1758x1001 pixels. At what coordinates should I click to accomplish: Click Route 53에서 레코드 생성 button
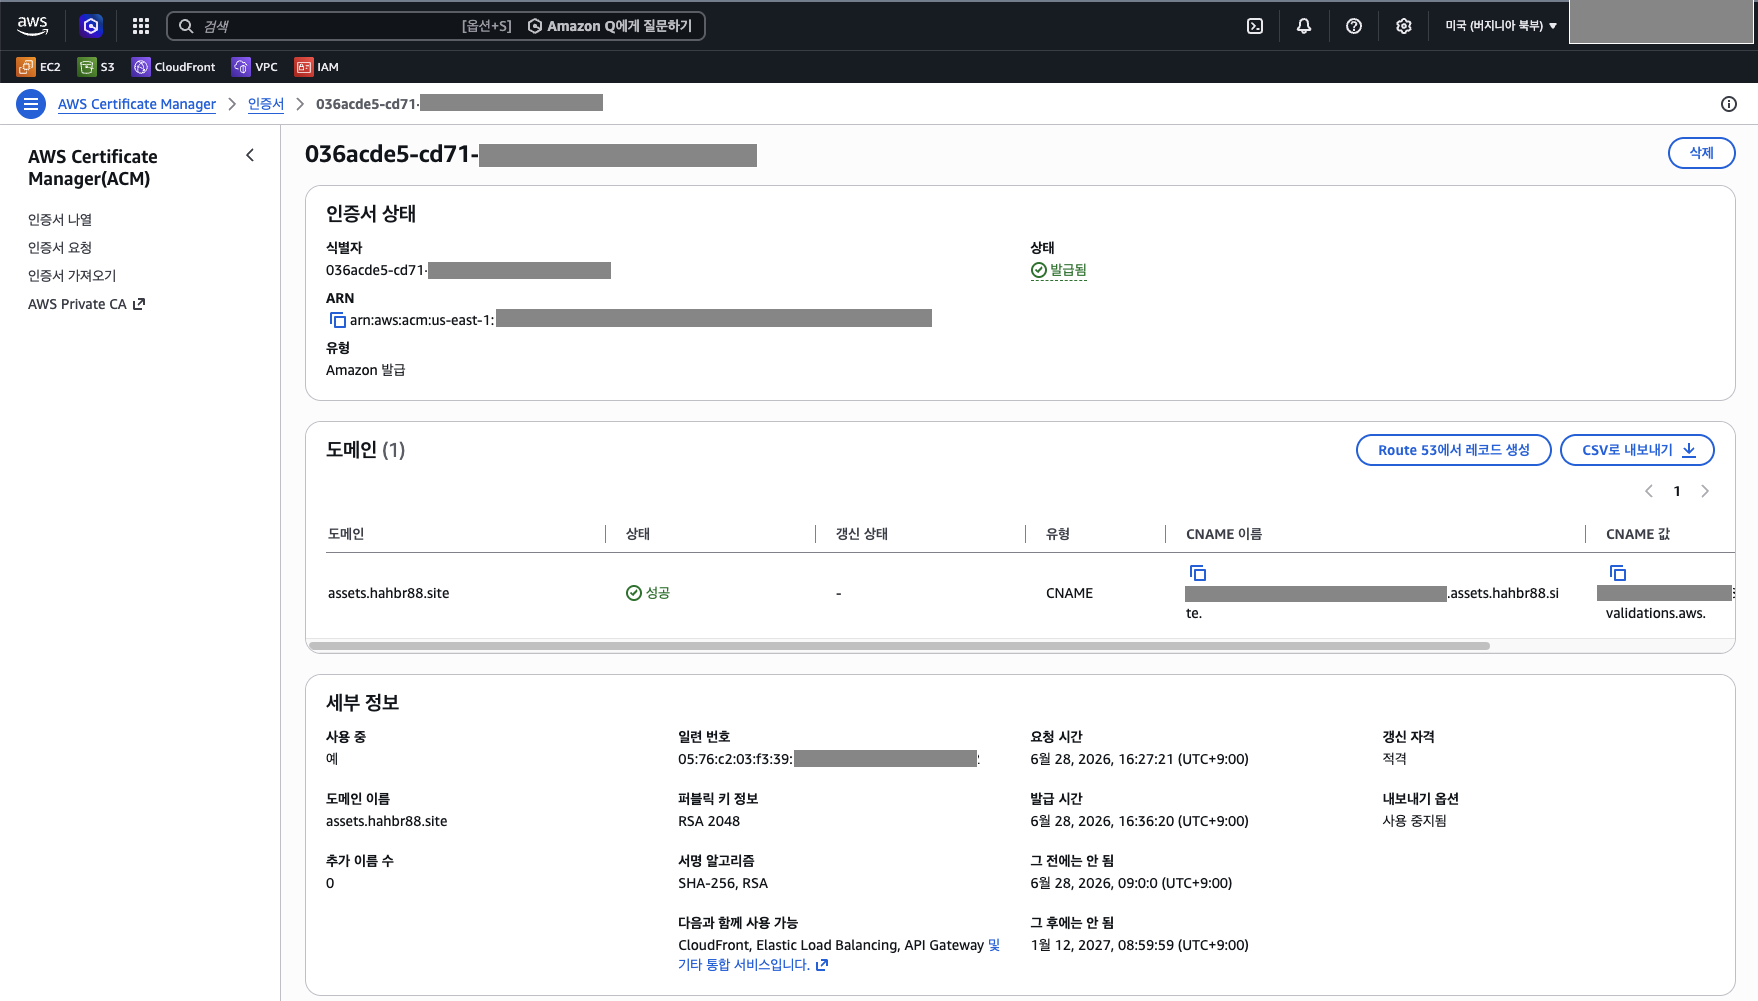[1453, 450]
